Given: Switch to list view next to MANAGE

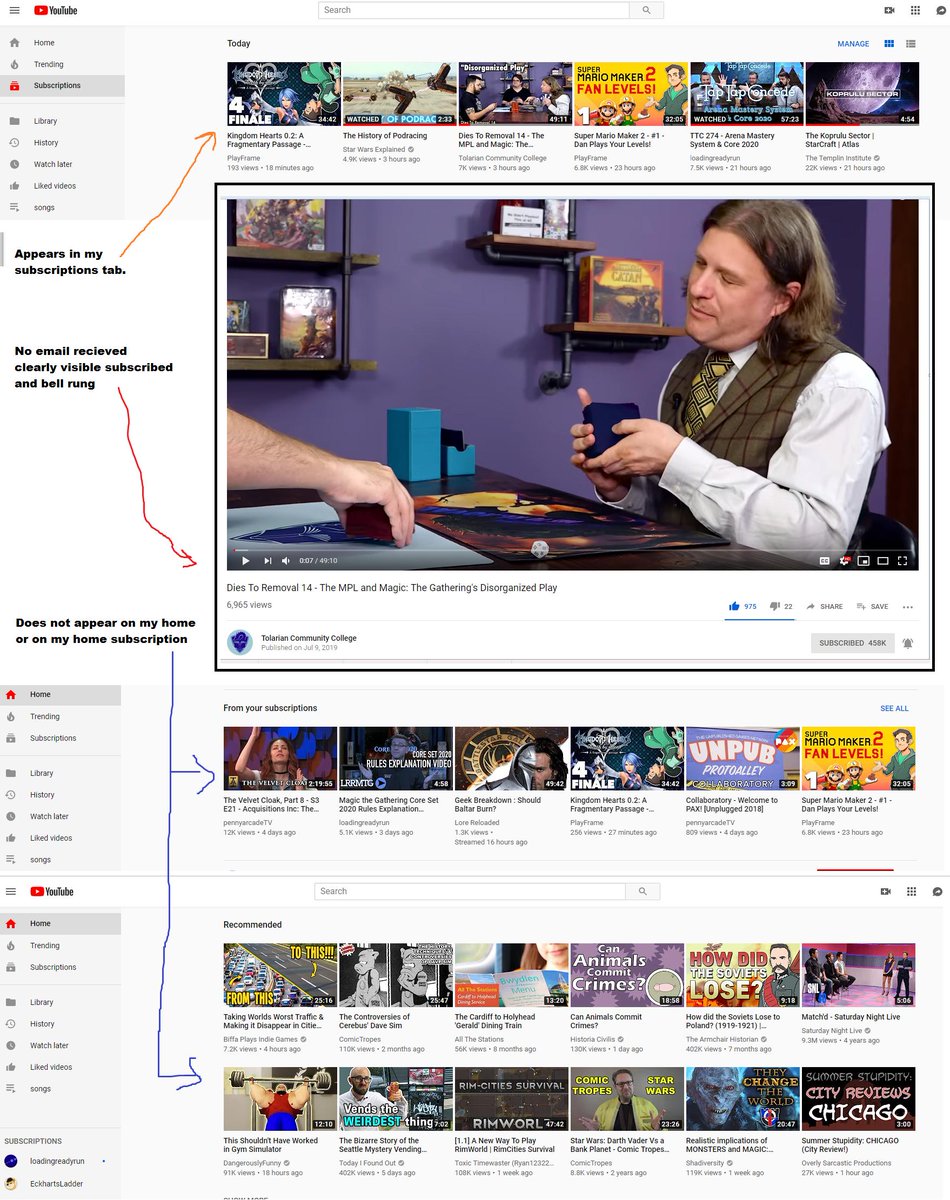Looking at the screenshot, I should [911, 44].
